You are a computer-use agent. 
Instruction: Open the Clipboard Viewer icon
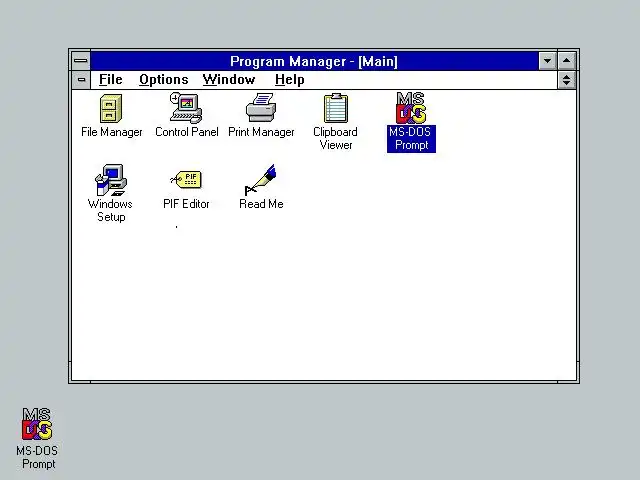(x=336, y=108)
